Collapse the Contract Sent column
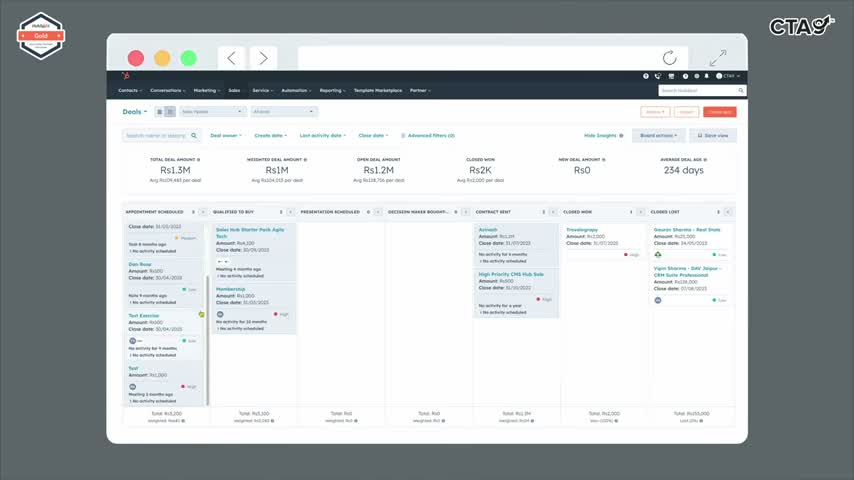854x480 pixels. tap(553, 212)
